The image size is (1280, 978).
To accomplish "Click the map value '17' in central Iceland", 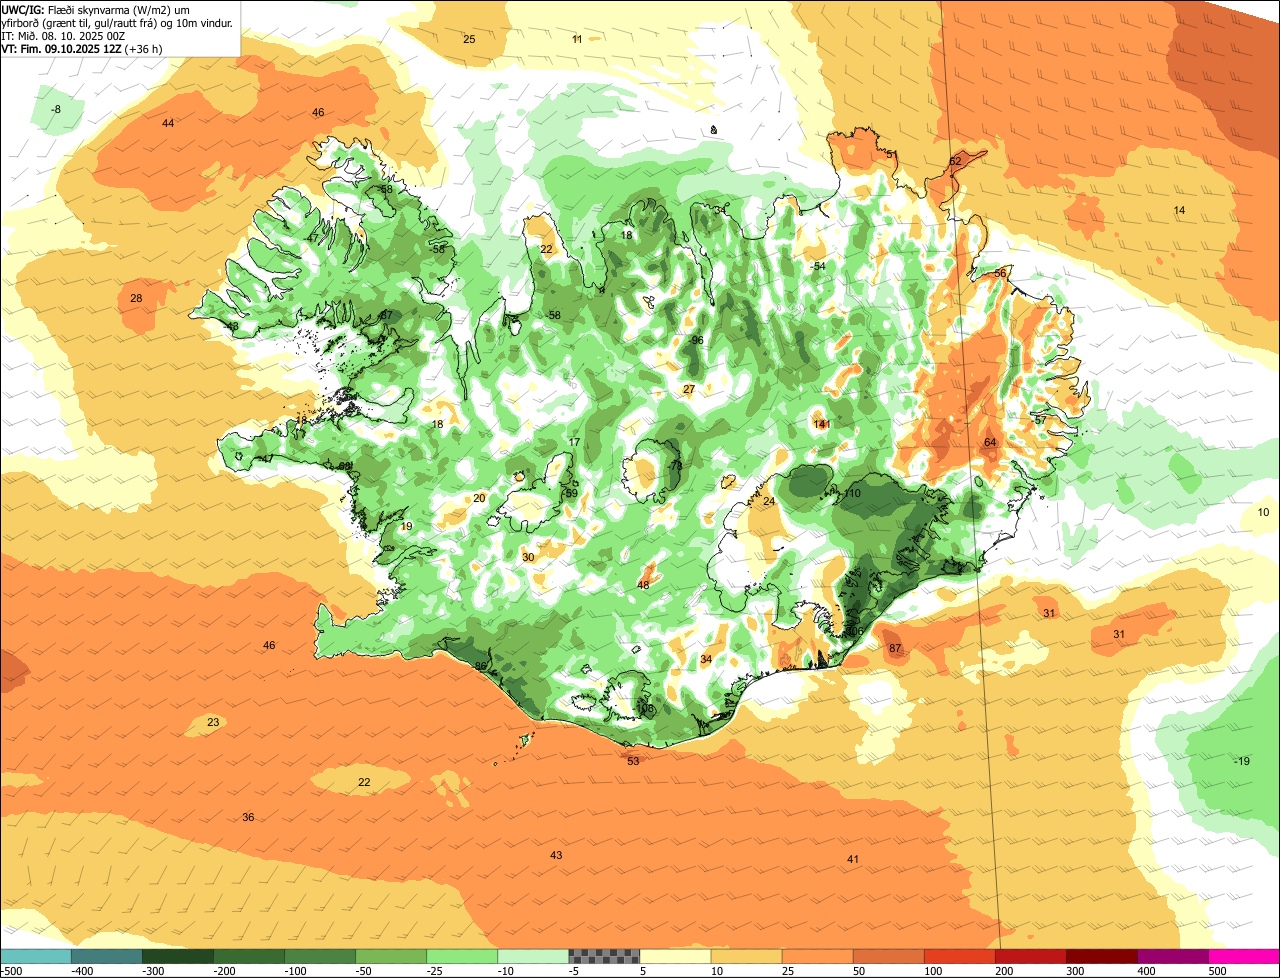I will point(574,442).
